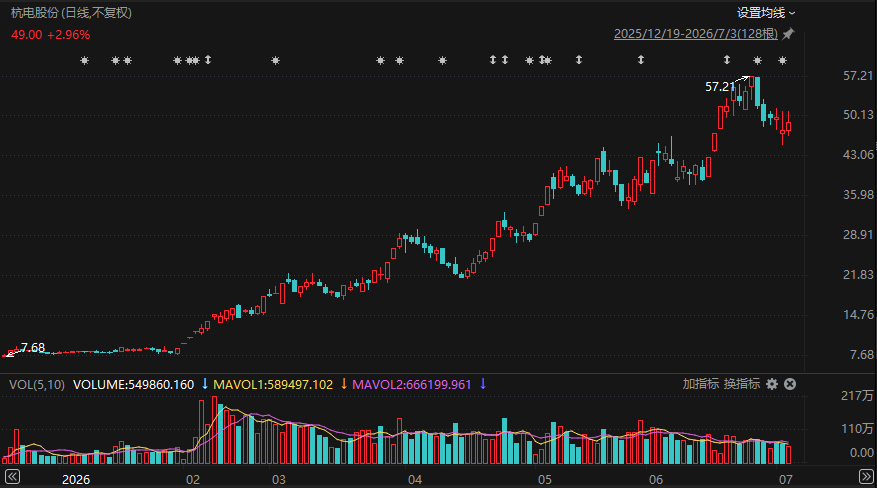Click the 杭电股份 (日线,不复权) chart title
The image size is (877, 488).
[71, 13]
